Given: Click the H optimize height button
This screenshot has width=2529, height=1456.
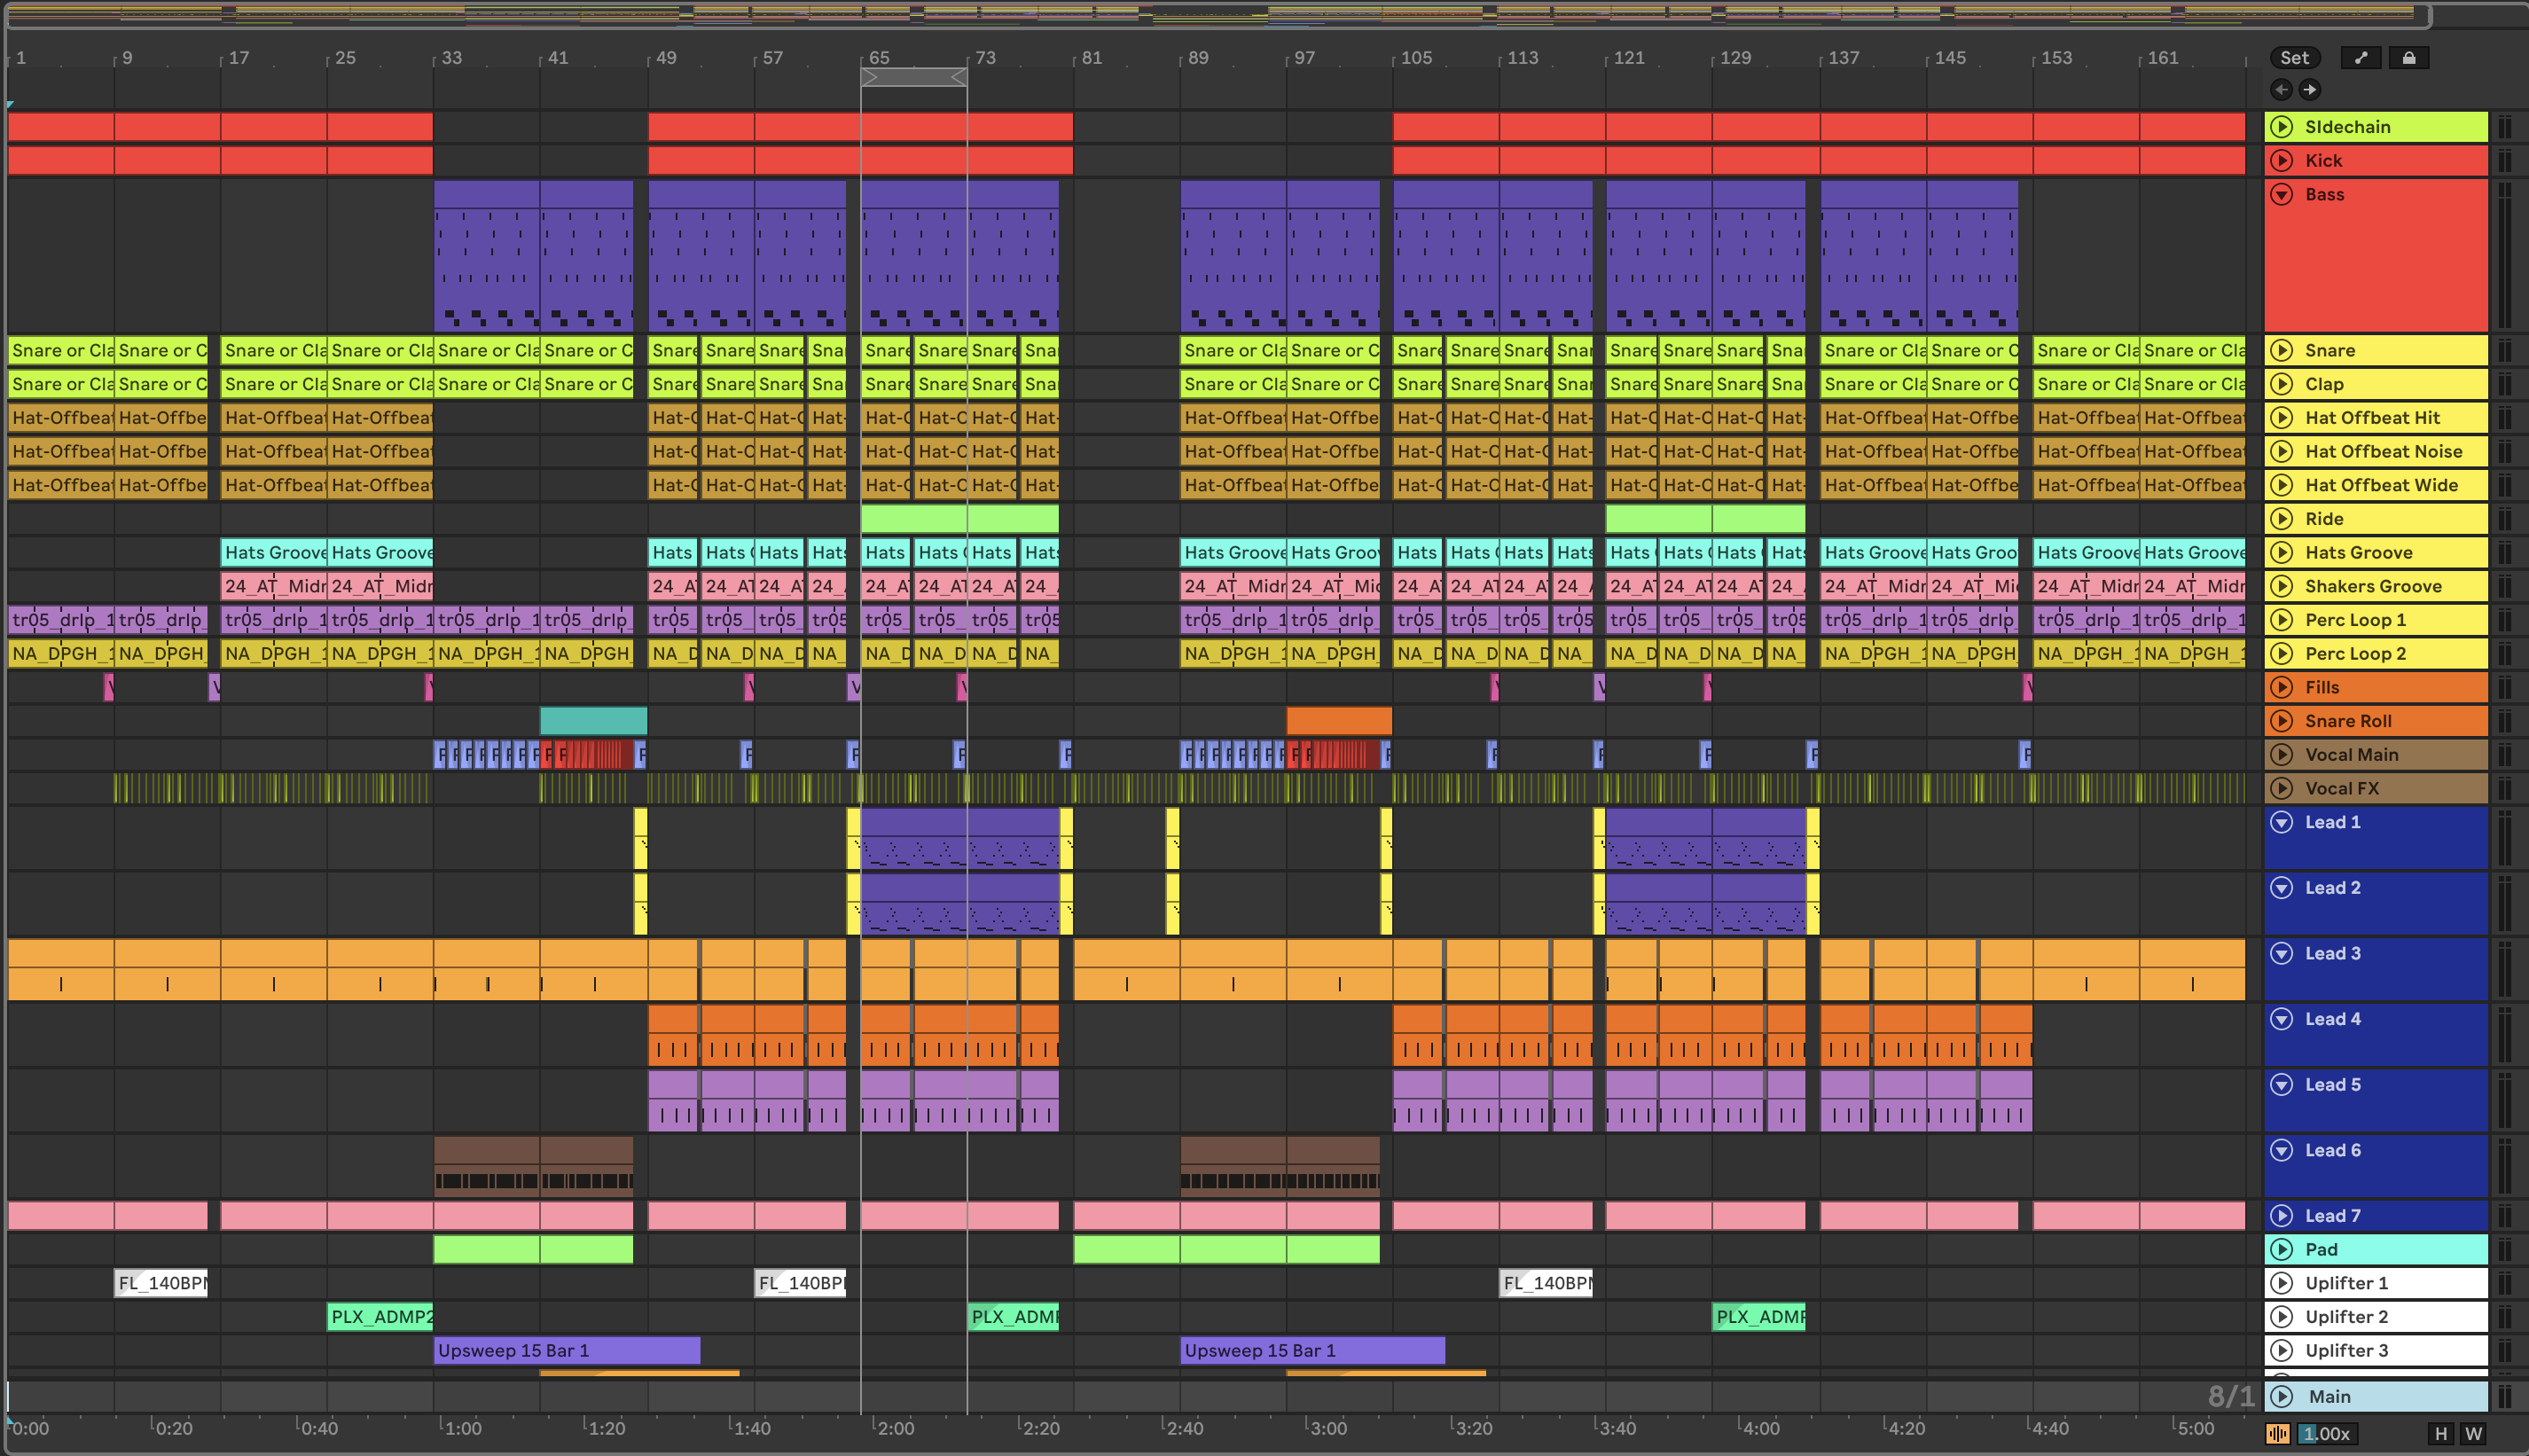Looking at the screenshot, I should click(2441, 1434).
